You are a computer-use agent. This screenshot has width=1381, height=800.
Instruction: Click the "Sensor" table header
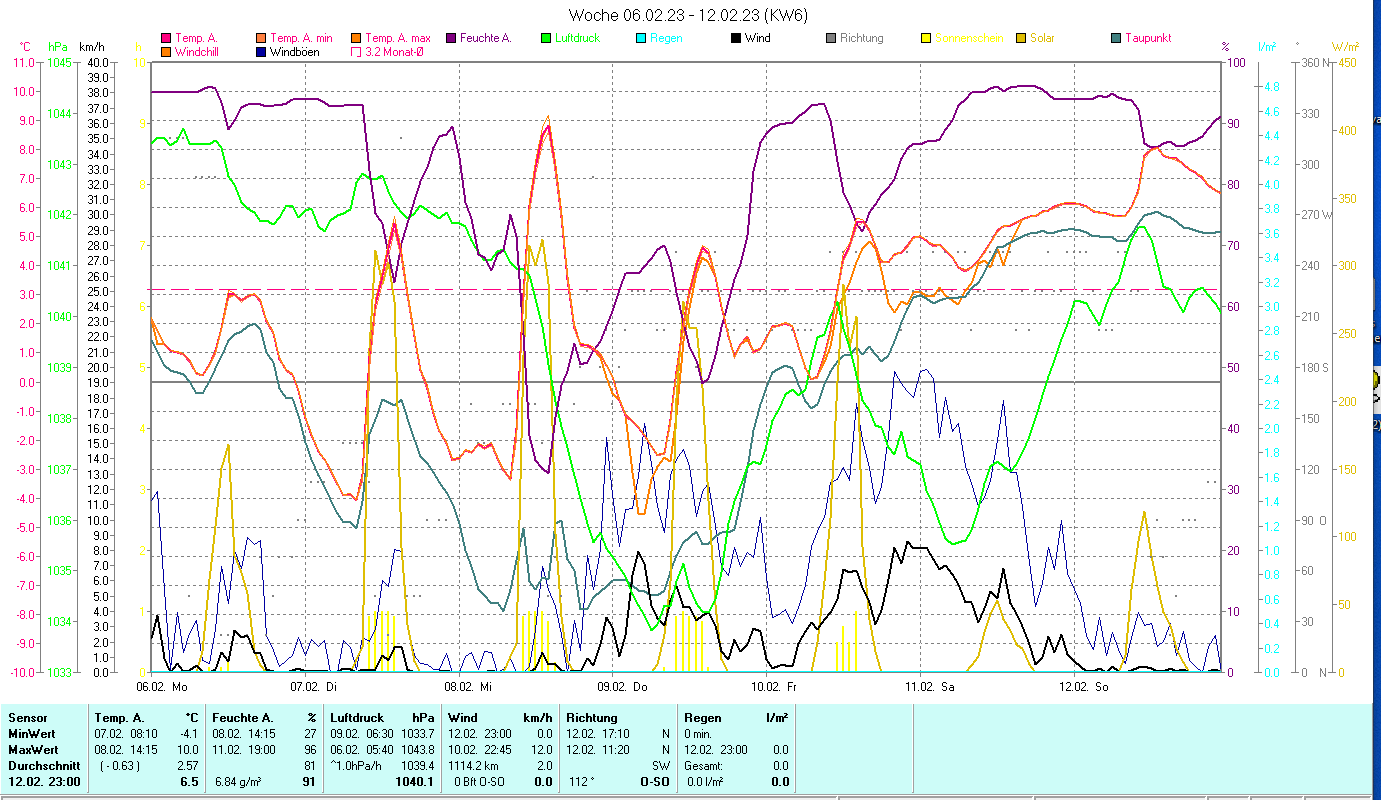tap(26, 718)
